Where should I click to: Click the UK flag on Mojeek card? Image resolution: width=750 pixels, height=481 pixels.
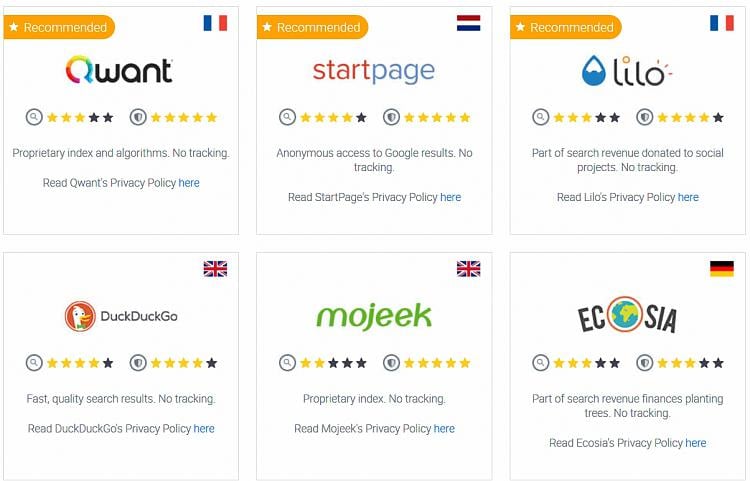[468, 268]
